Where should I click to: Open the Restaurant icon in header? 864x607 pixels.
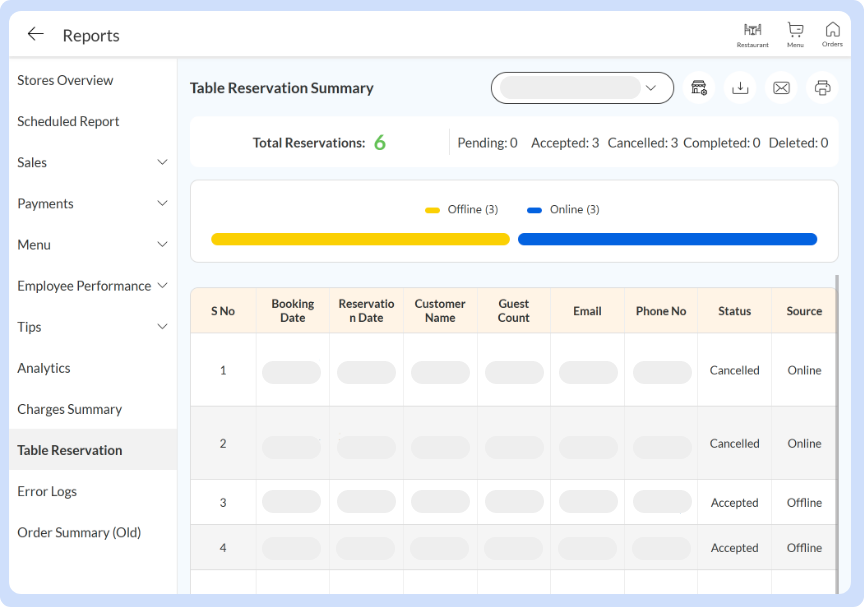click(x=752, y=33)
